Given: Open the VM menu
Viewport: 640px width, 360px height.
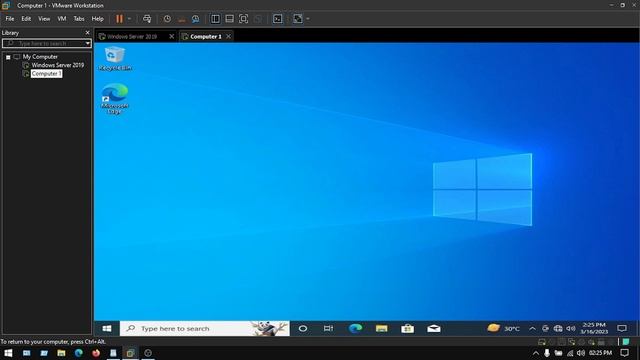Looking at the screenshot, I should coord(62,19).
